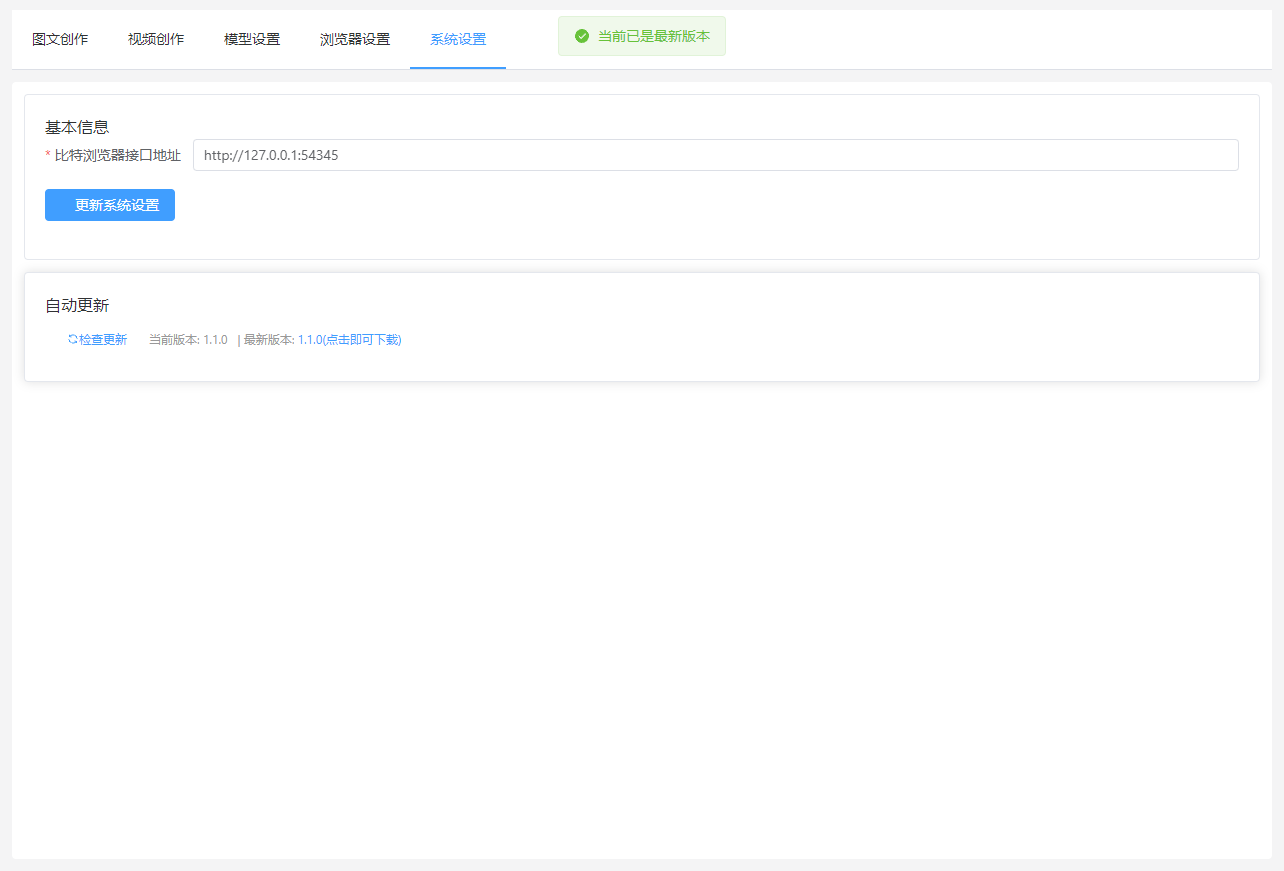Click the active 系统设置 tab

pos(458,40)
